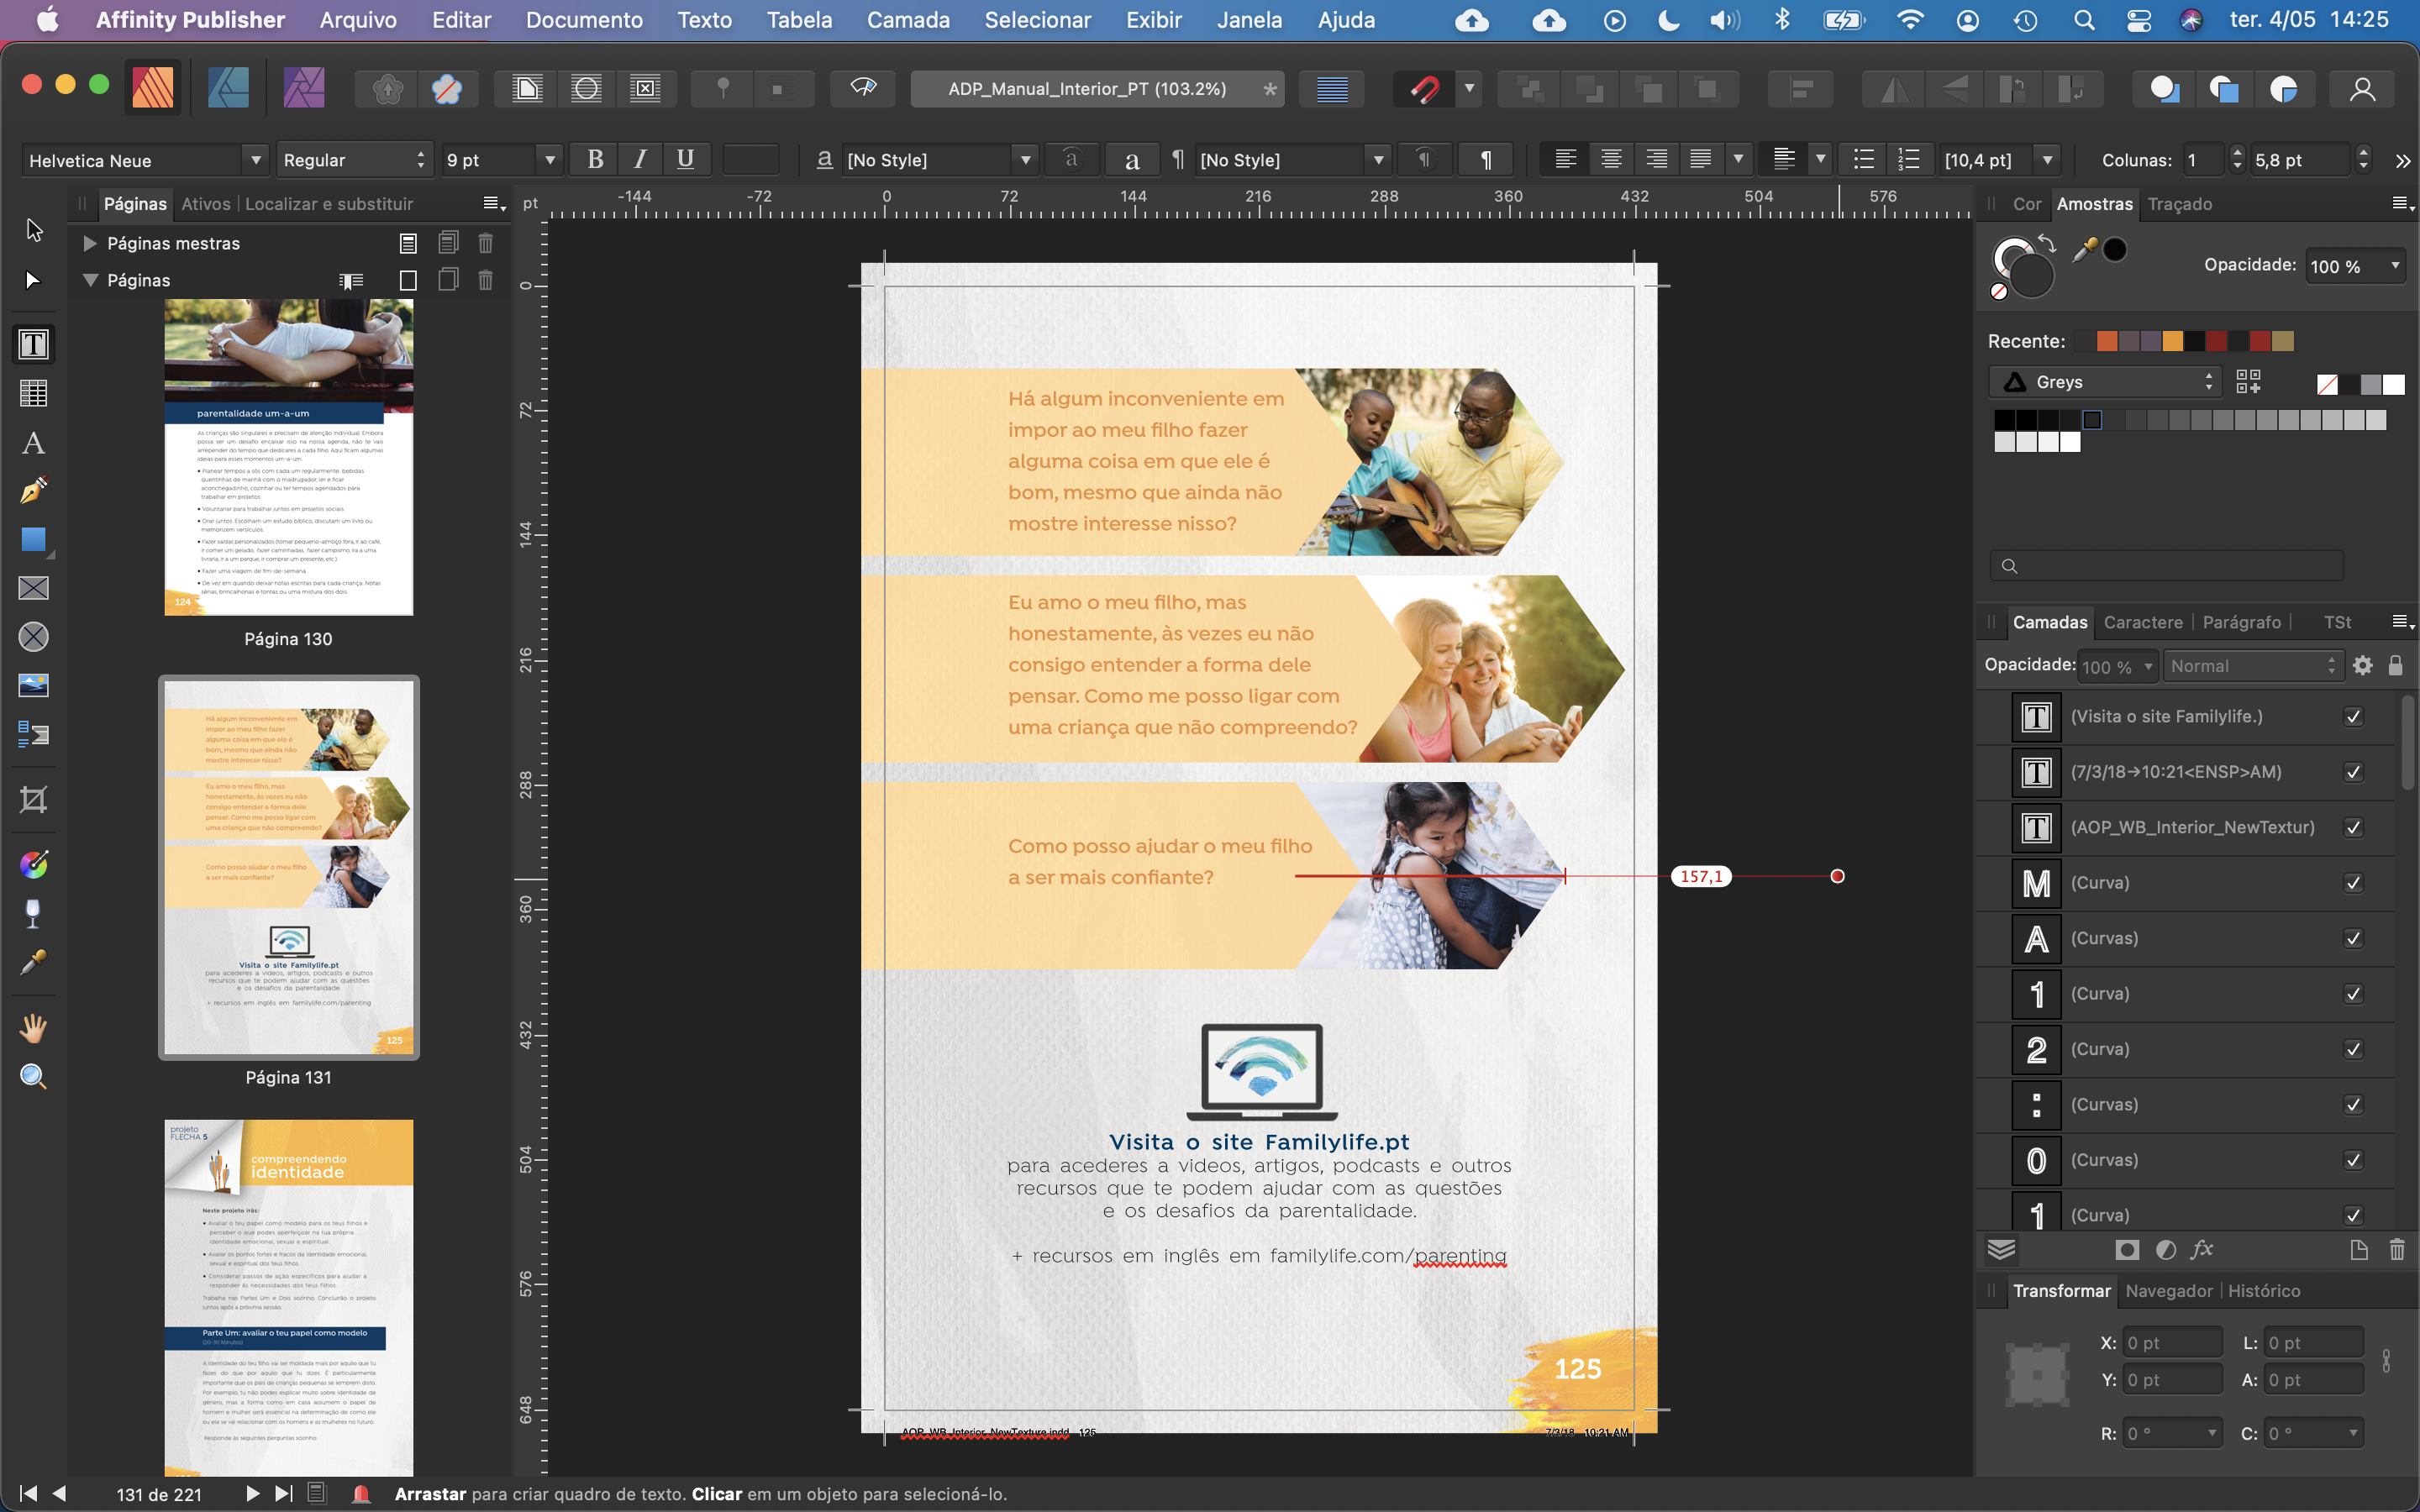This screenshot has width=2420, height=1512.
Task: Open the 9 pt font size dropdown
Action: (549, 160)
